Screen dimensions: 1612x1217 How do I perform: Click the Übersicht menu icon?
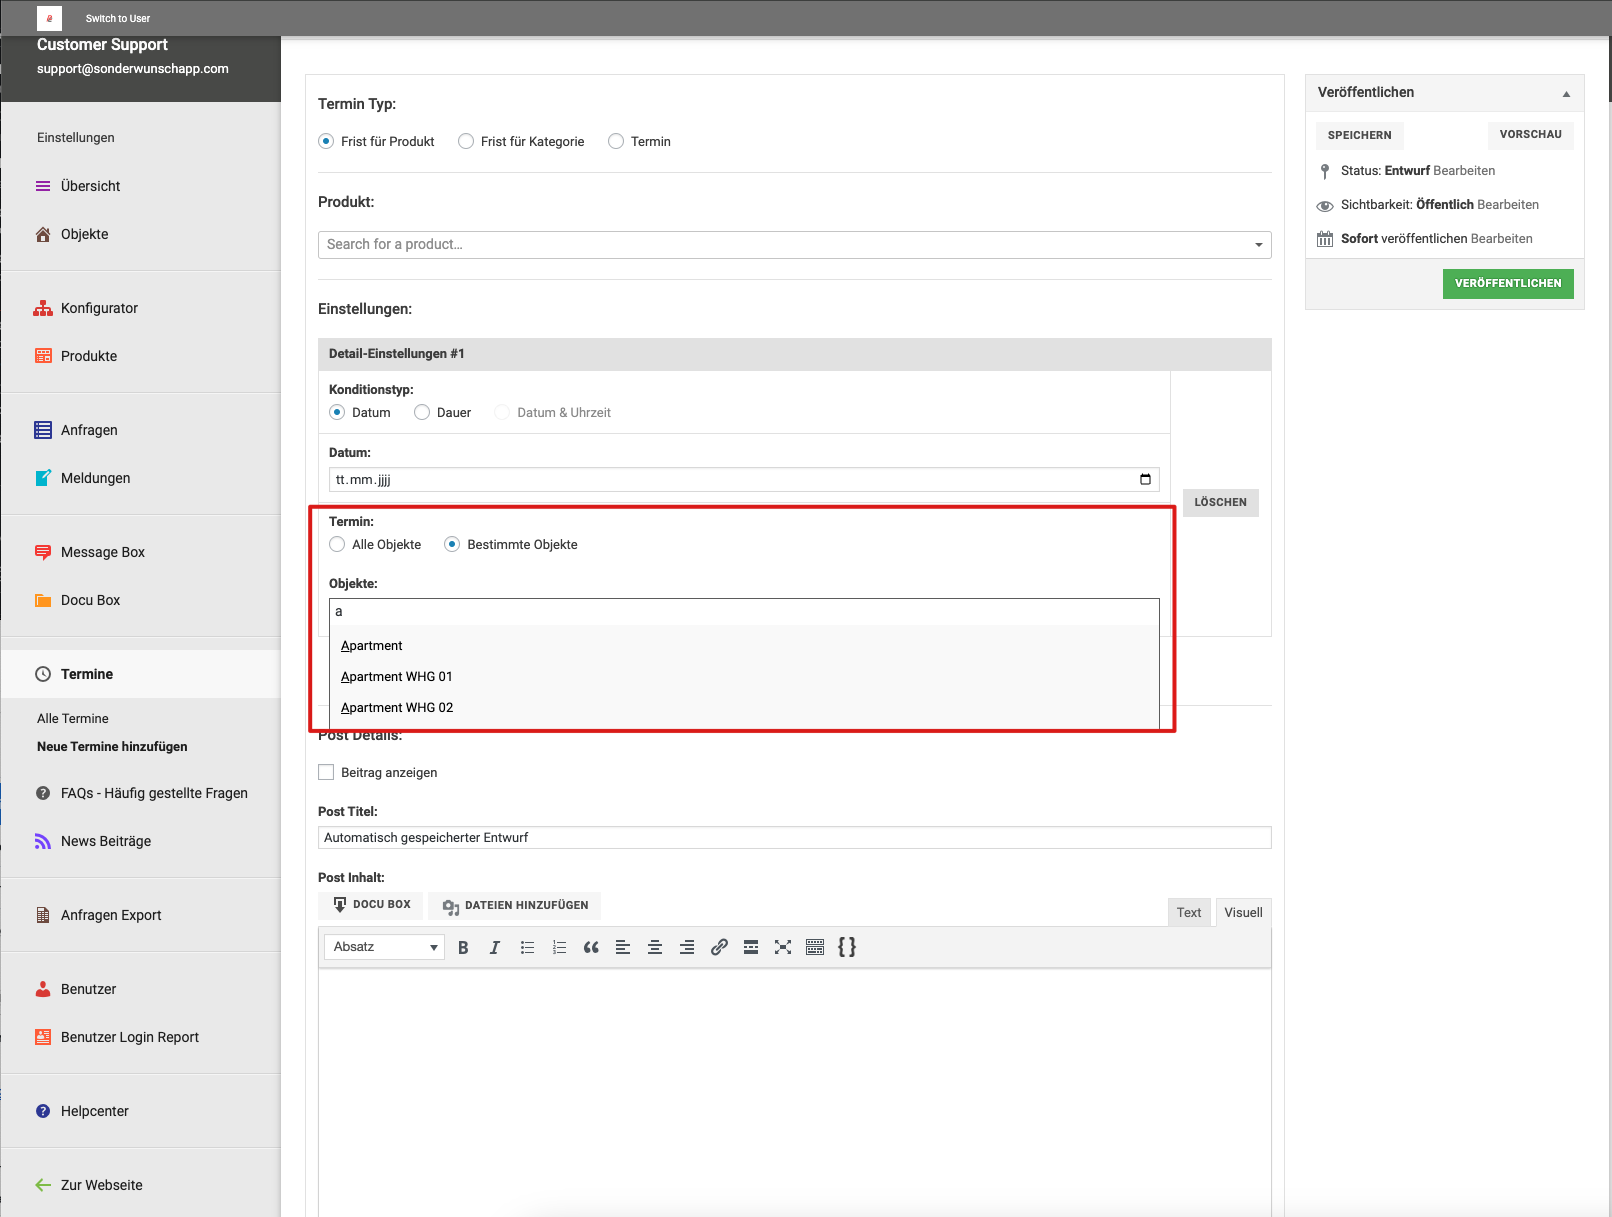(x=43, y=186)
